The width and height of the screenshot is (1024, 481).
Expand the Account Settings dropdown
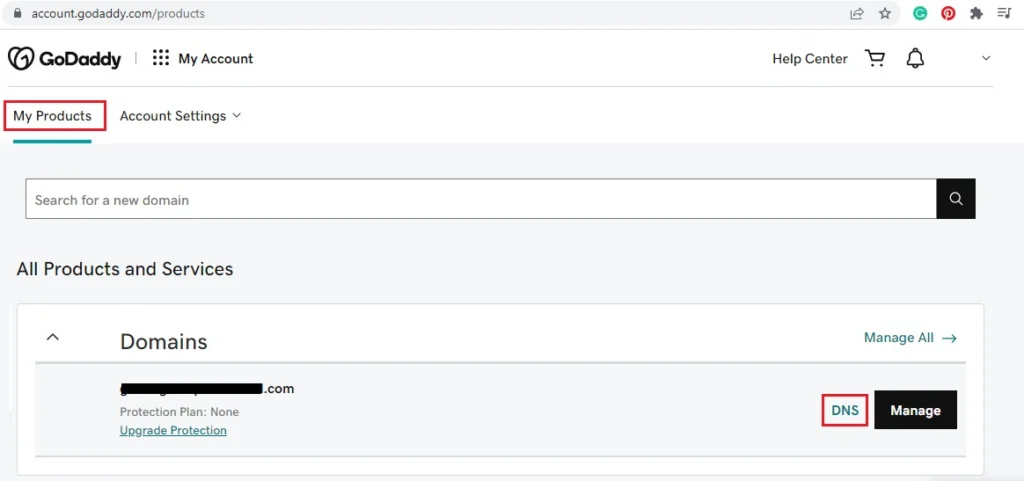pyautogui.click(x=180, y=116)
